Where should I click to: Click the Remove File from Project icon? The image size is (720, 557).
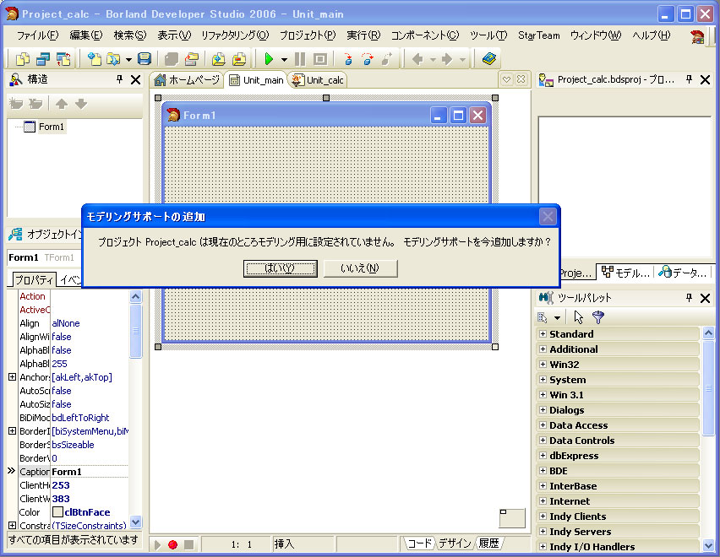(x=239, y=59)
